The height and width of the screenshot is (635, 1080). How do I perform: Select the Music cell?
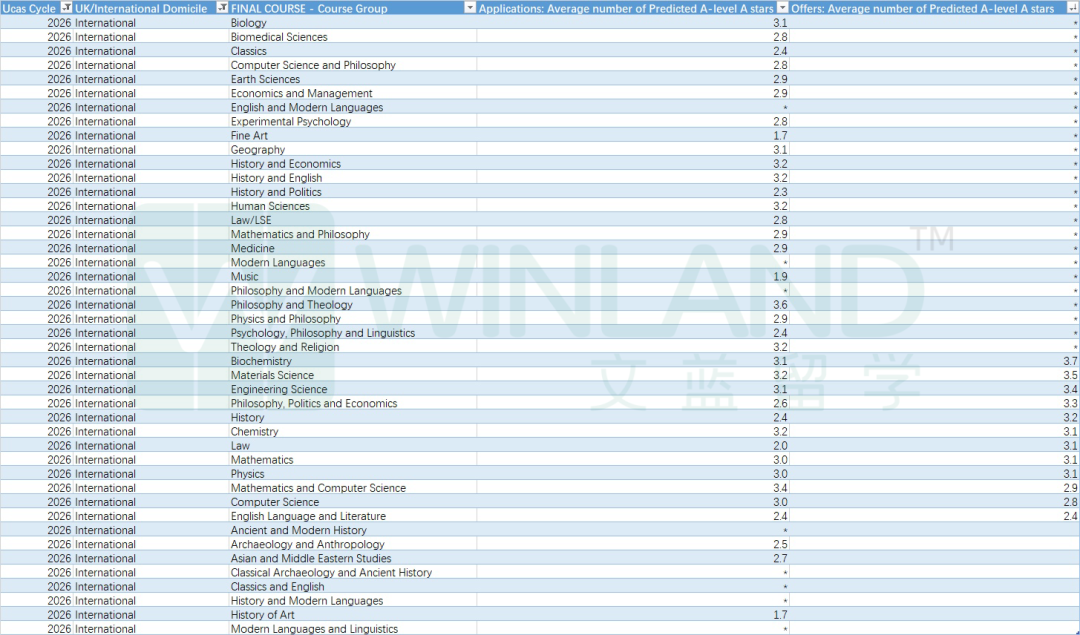(x=353, y=276)
